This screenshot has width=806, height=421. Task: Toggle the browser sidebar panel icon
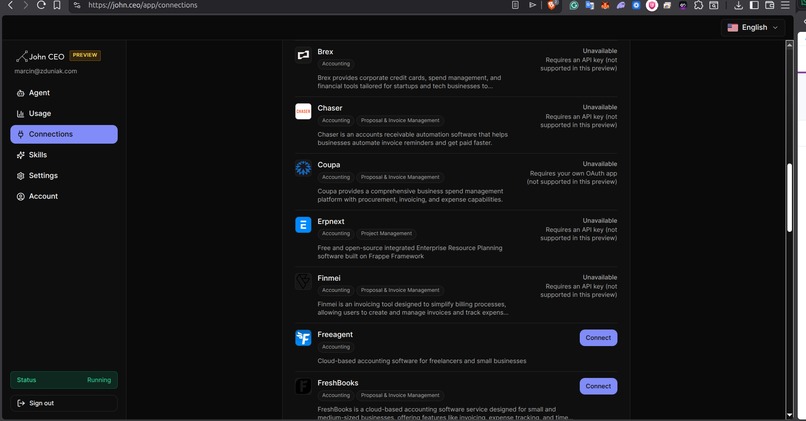pos(754,5)
